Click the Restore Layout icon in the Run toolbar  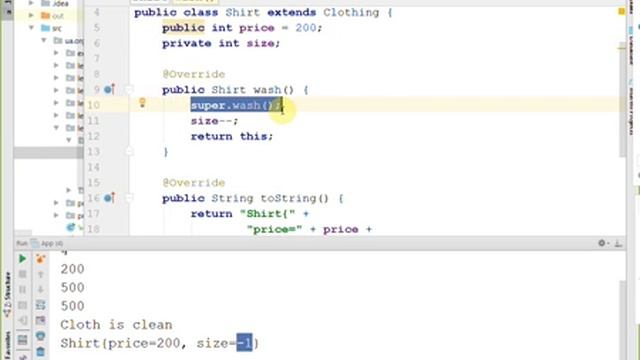(x=22, y=340)
